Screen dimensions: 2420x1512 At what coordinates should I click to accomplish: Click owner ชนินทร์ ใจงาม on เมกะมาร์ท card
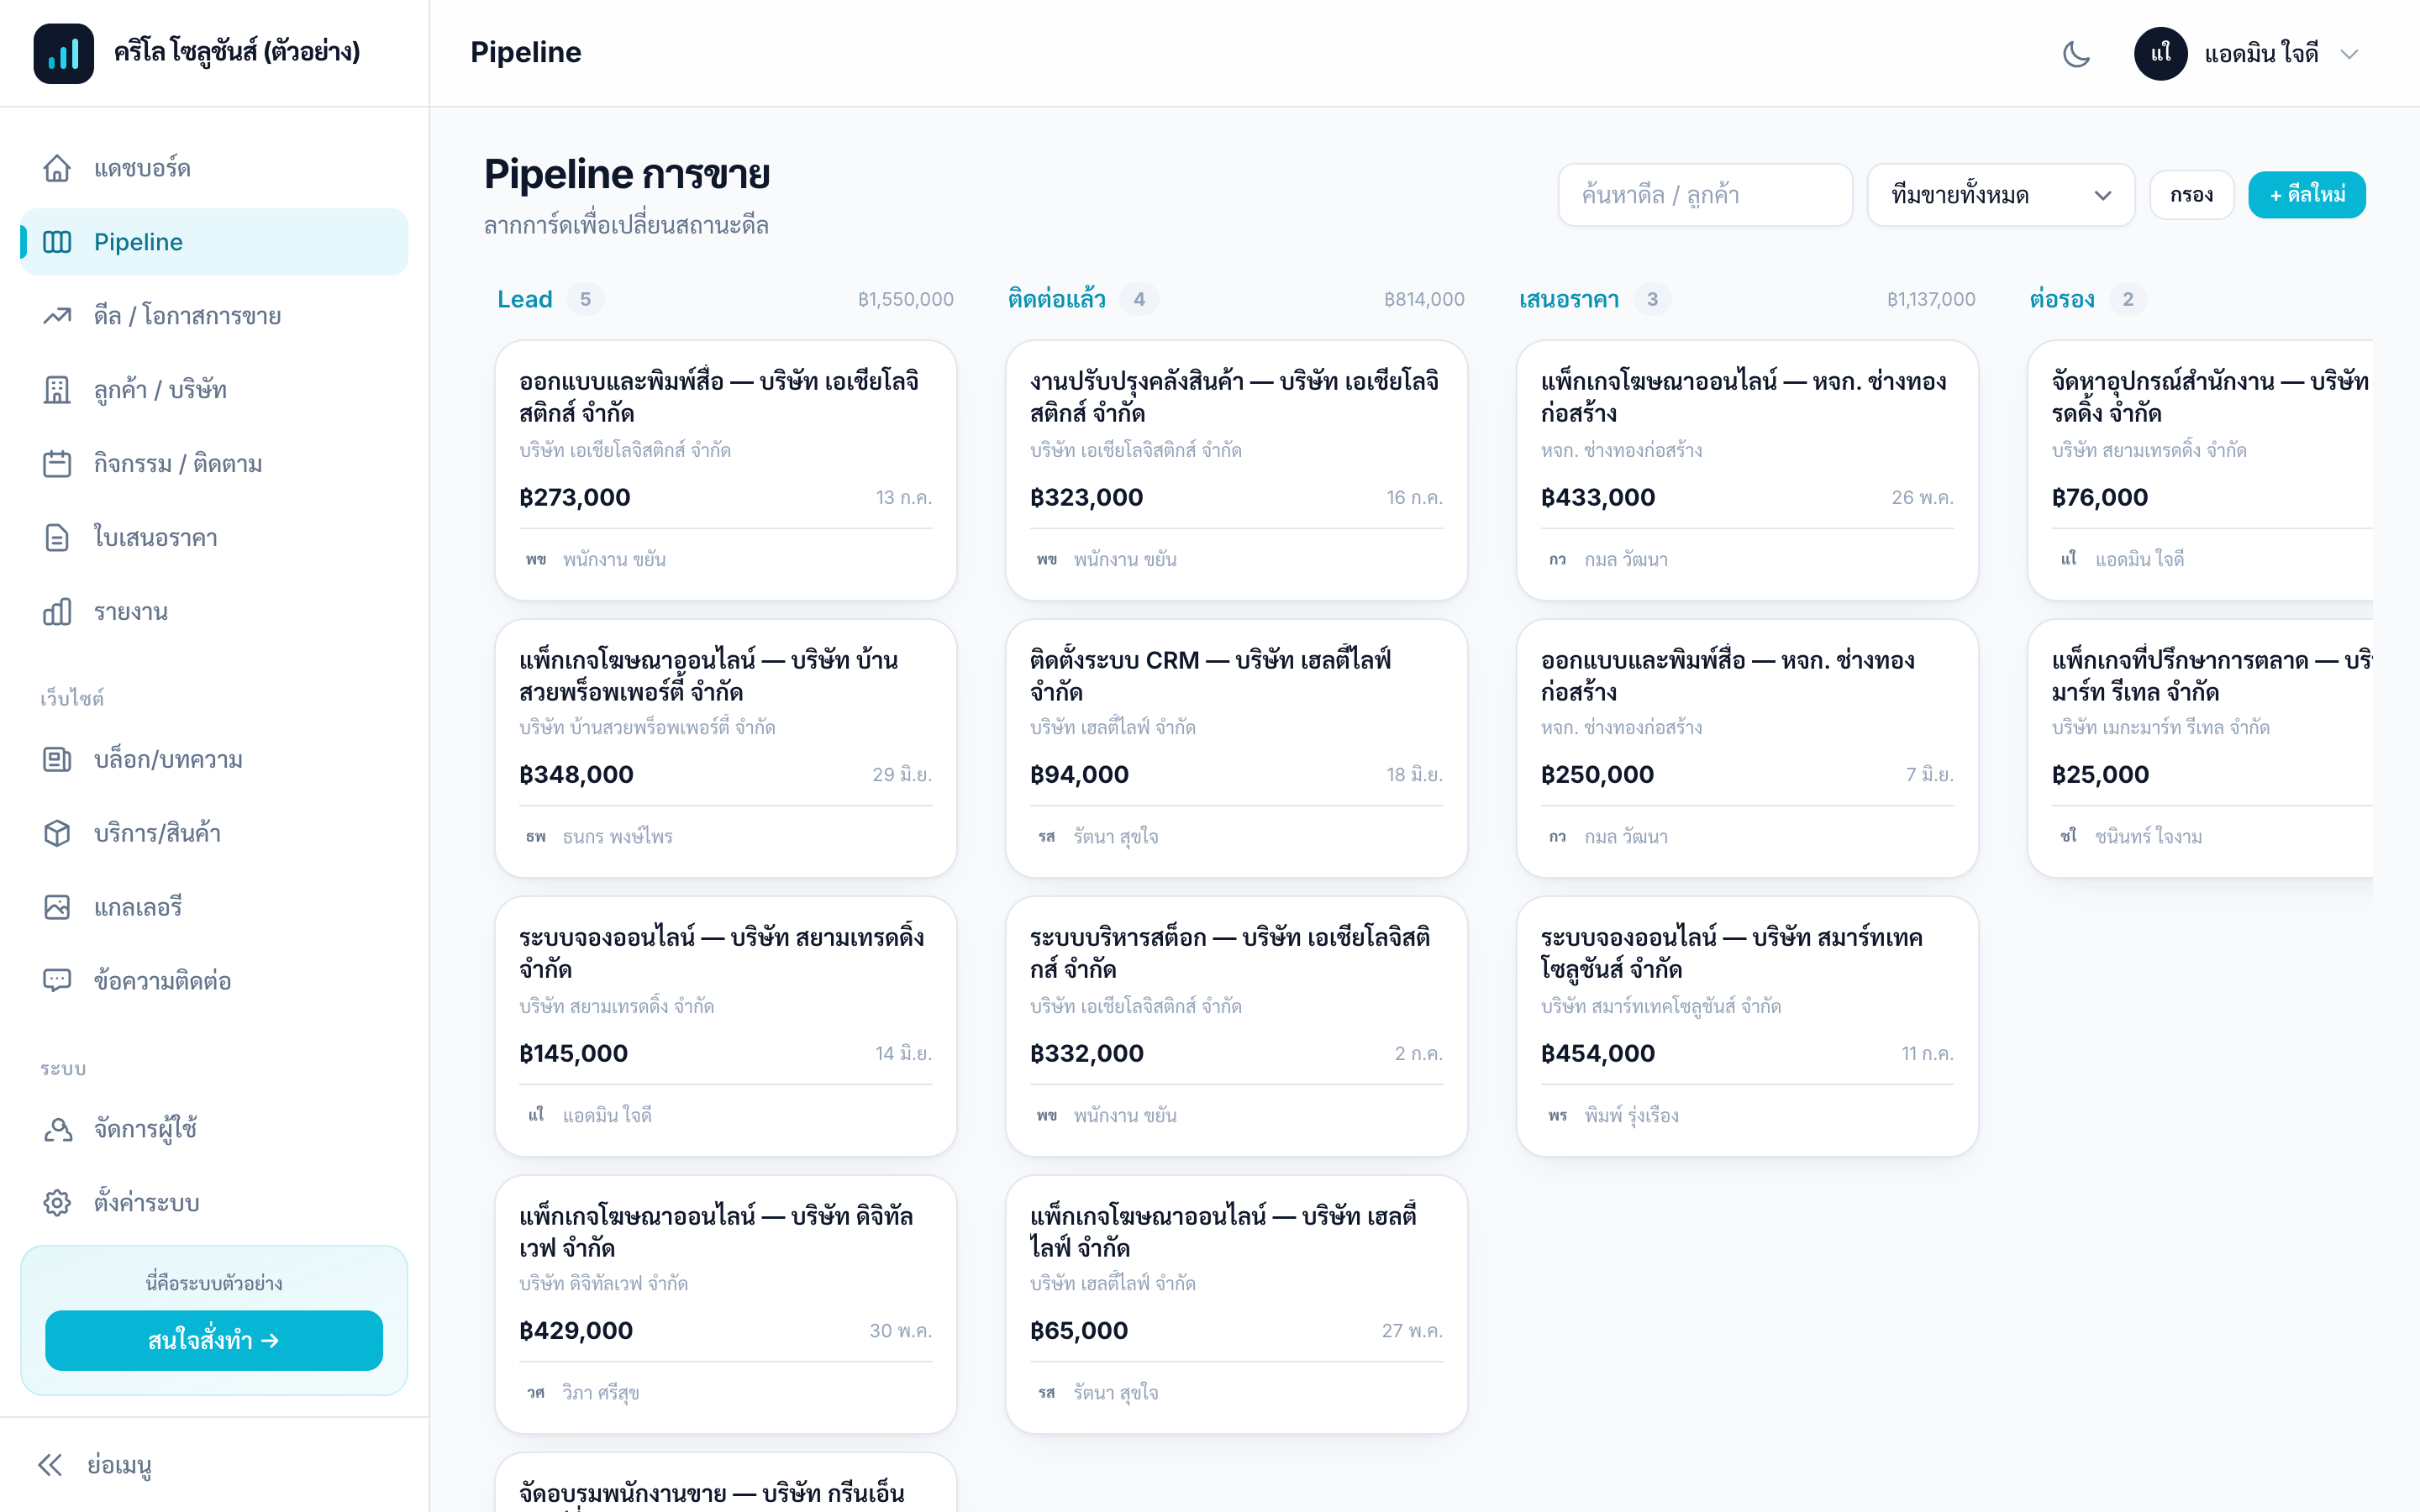2148,836
